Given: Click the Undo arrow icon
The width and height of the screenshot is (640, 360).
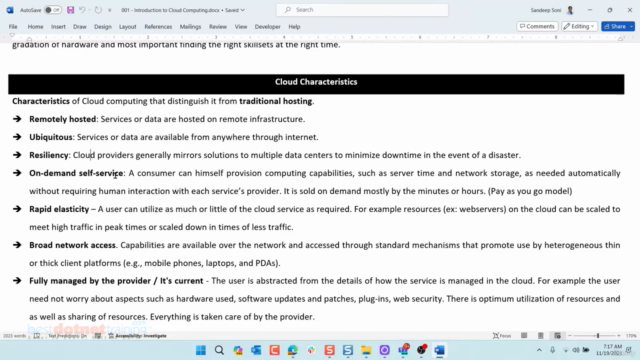Looking at the screenshot, I should (x=82, y=10).
